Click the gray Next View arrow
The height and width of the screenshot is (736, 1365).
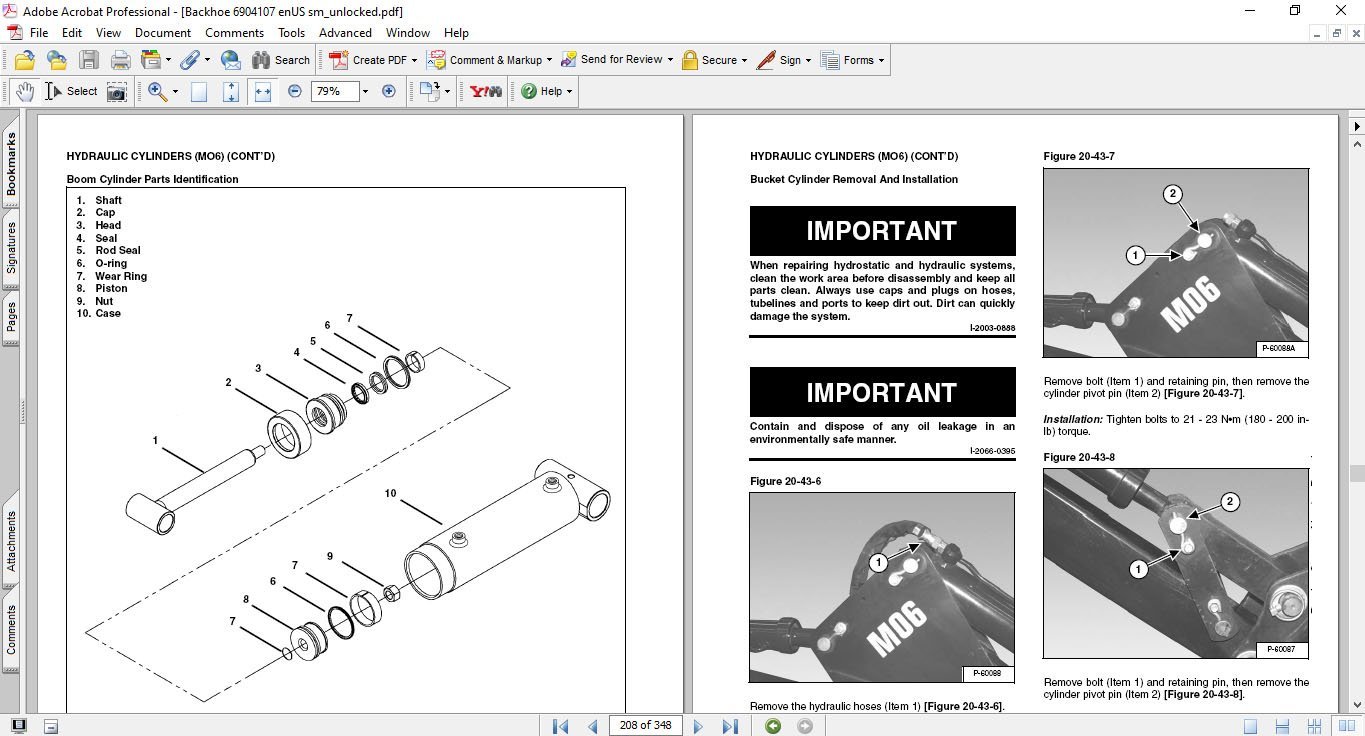[x=804, y=726]
